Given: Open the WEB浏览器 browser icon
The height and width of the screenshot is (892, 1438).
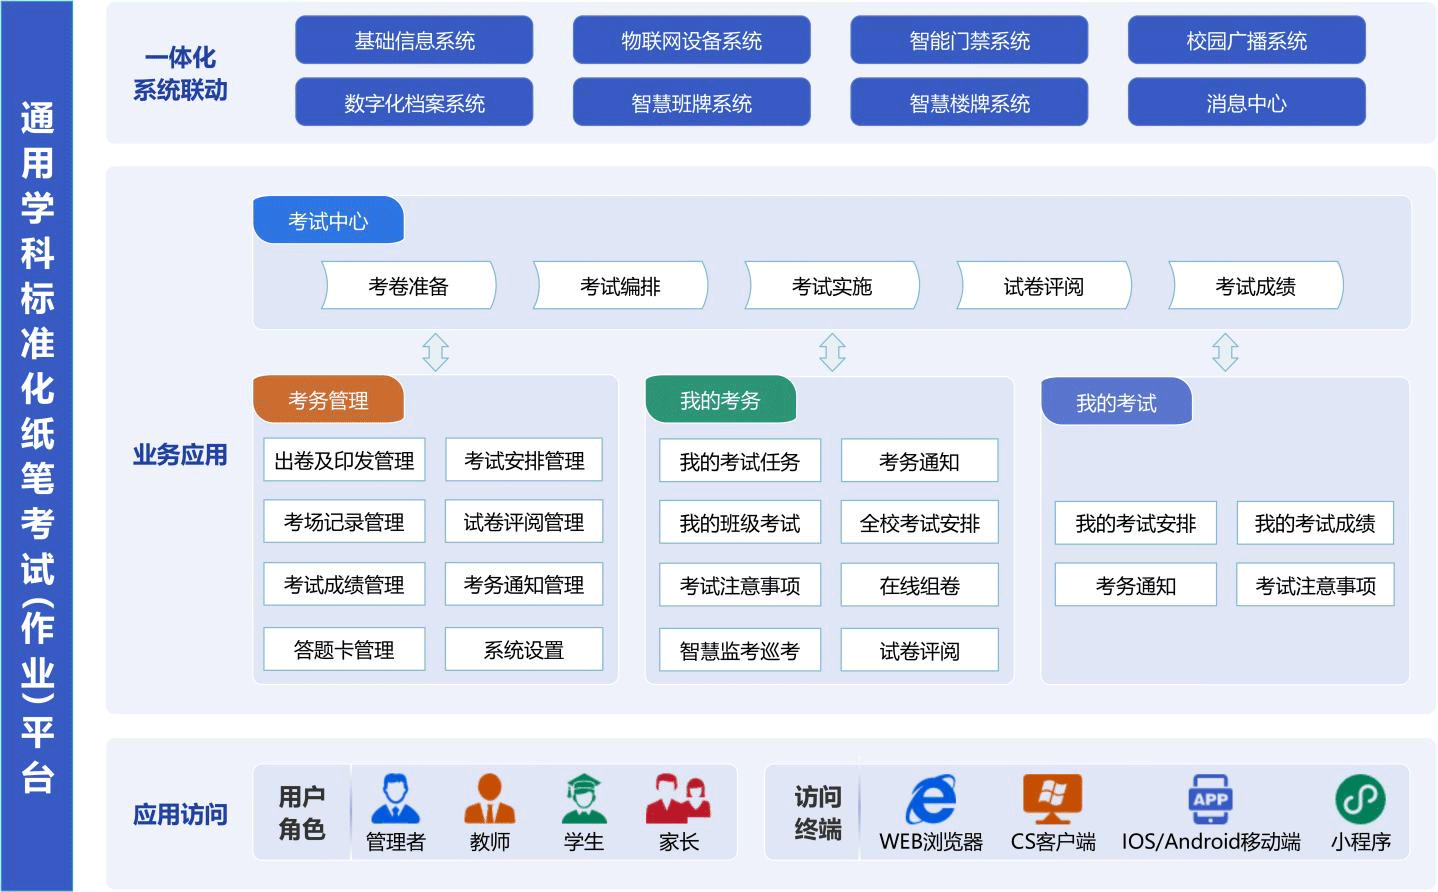Looking at the screenshot, I should pyautogui.click(x=930, y=800).
